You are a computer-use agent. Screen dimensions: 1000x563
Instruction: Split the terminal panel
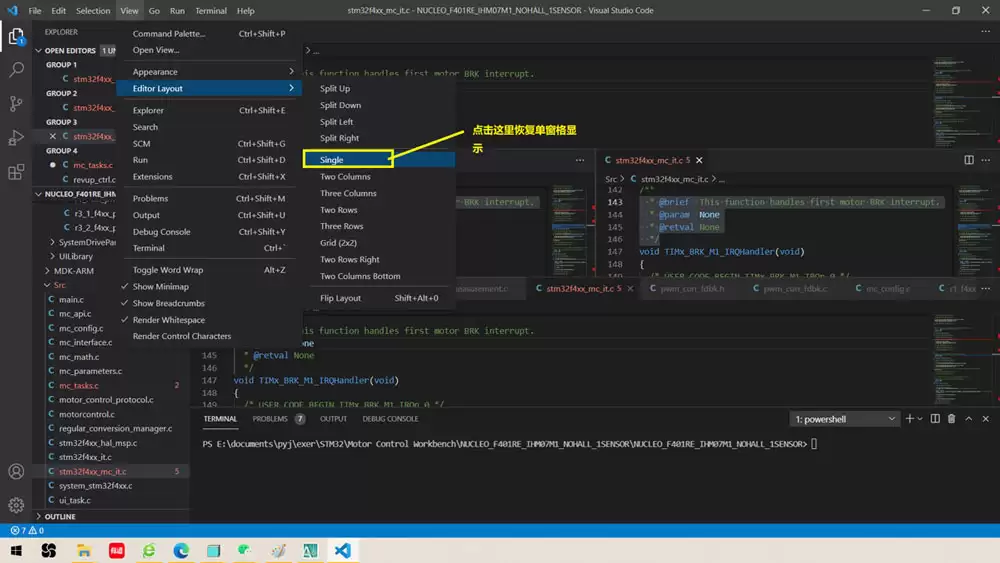(x=935, y=419)
